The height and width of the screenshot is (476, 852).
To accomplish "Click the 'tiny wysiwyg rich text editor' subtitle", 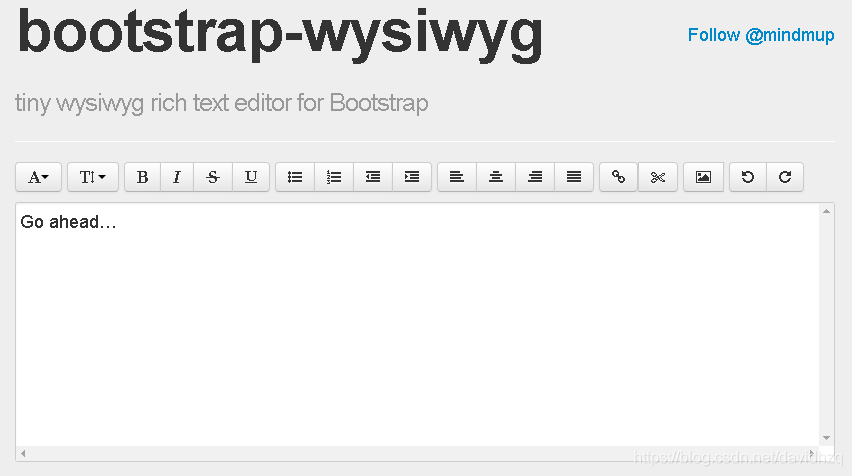I will tap(222, 103).
